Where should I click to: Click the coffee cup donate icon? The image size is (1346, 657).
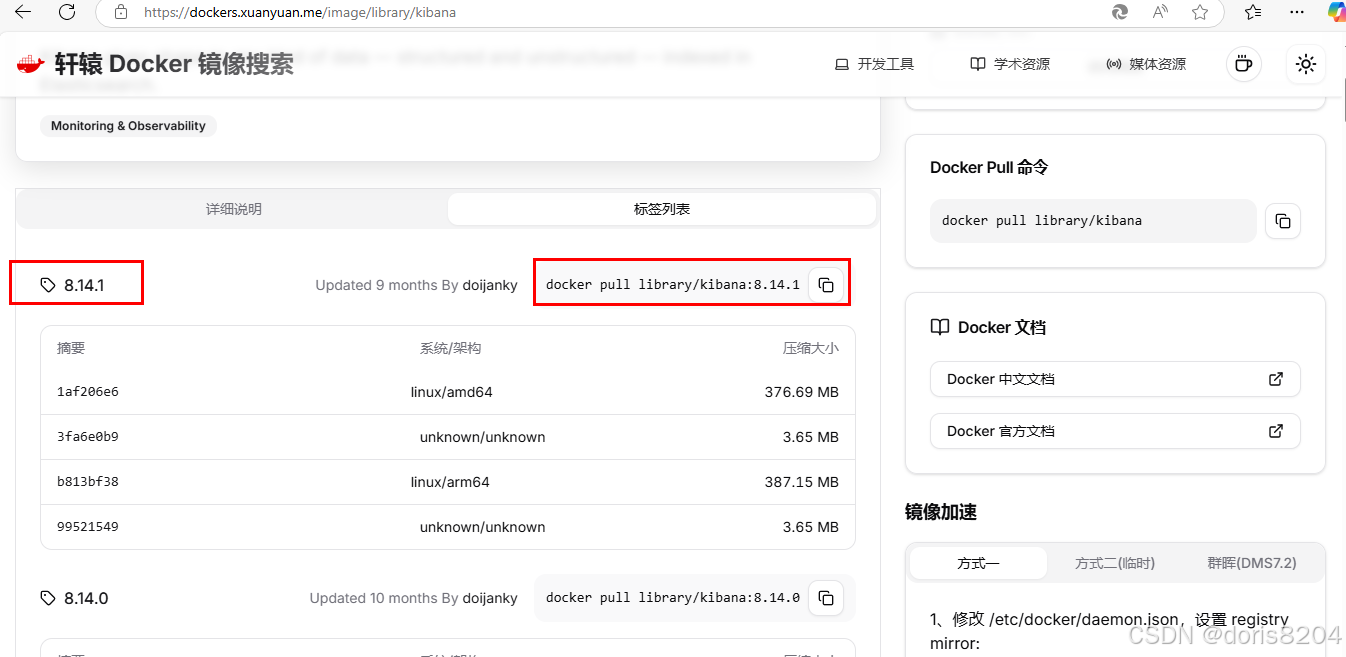pos(1243,64)
